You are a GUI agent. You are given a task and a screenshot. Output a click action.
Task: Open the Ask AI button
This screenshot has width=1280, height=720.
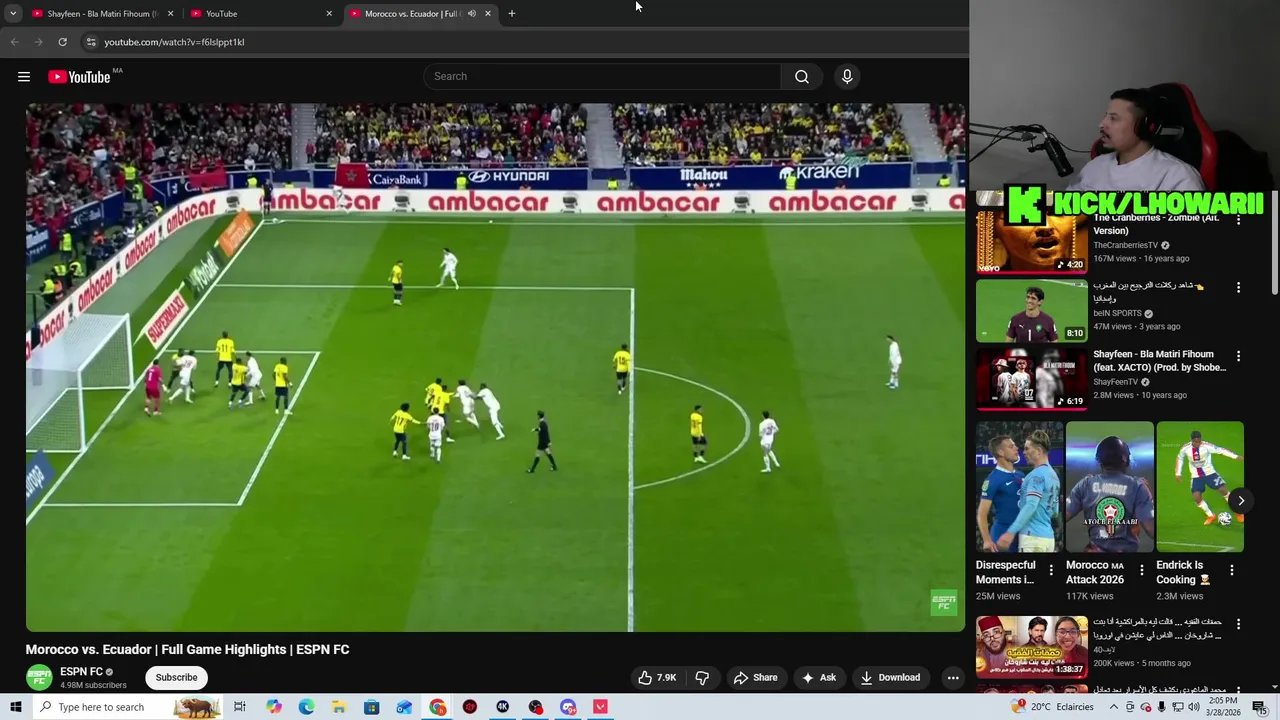tap(818, 677)
